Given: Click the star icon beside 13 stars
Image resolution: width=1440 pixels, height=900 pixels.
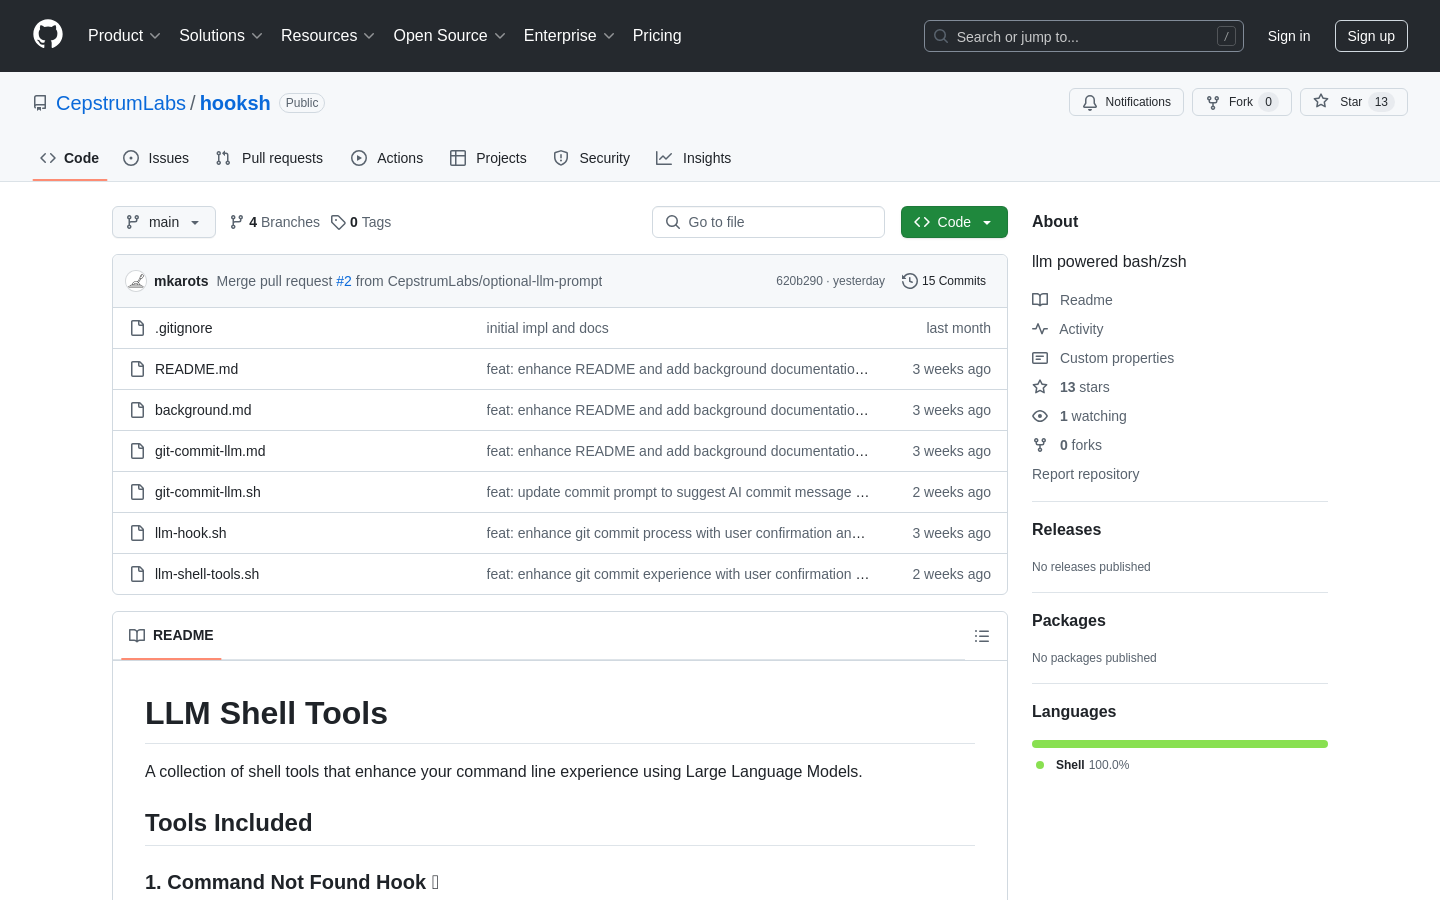Looking at the screenshot, I should (x=1040, y=387).
